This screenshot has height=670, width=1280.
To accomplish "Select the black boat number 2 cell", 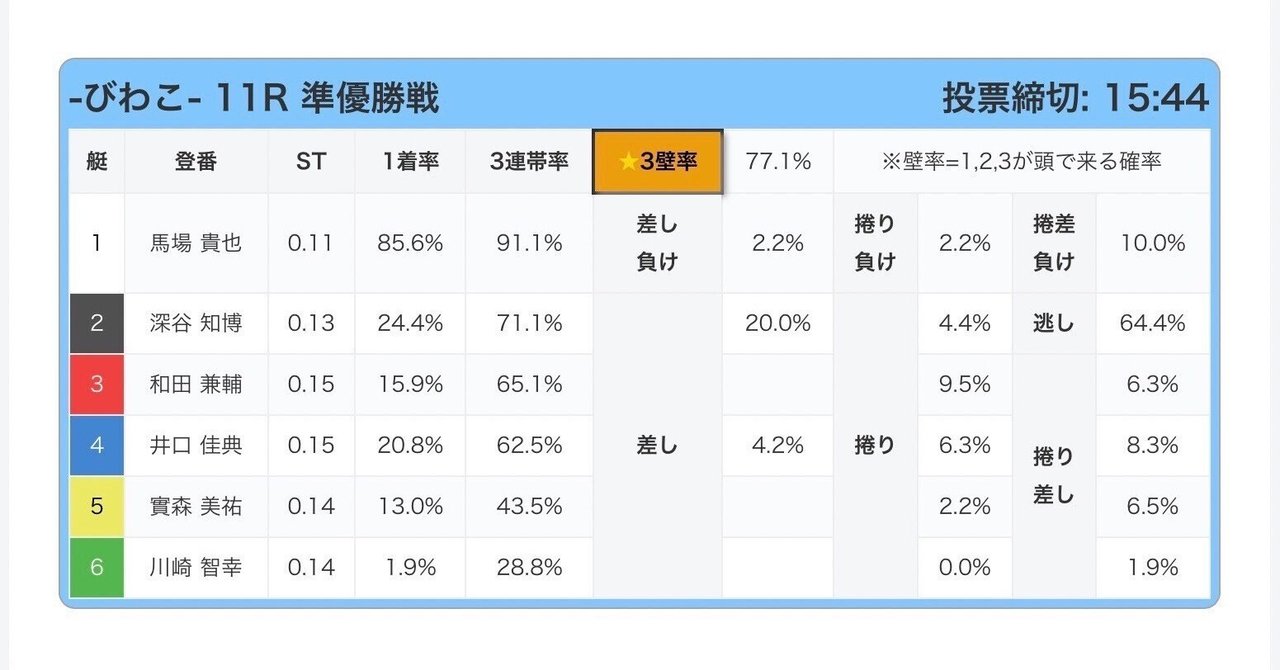I will 97,323.
